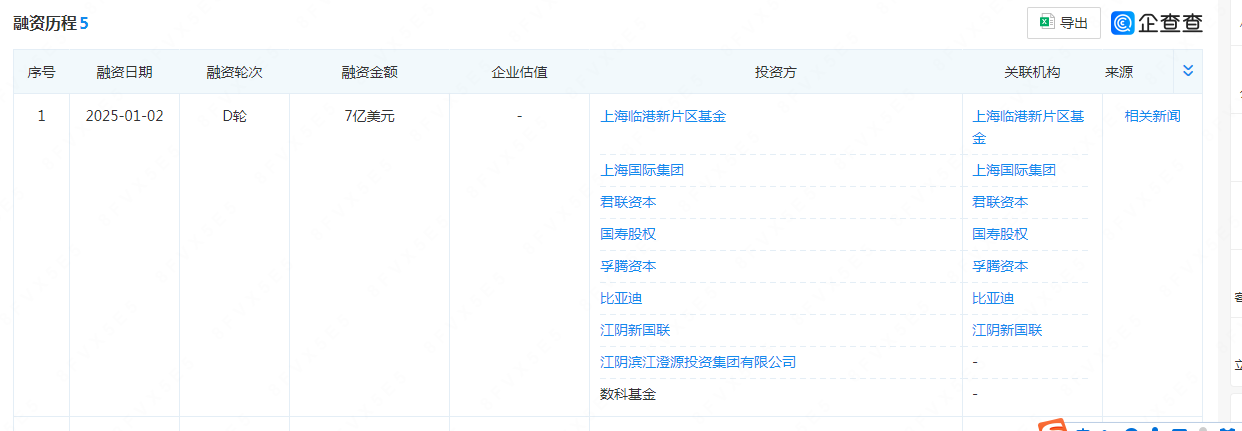Click 数科基金 investor entry

pyautogui.click(x=628, y=394)
